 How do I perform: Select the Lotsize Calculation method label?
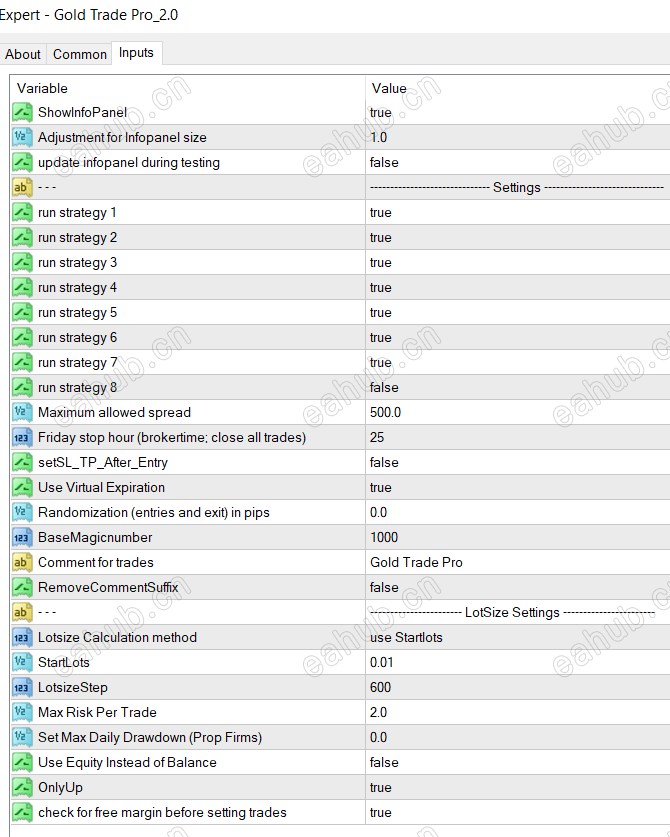coord(117,637)
